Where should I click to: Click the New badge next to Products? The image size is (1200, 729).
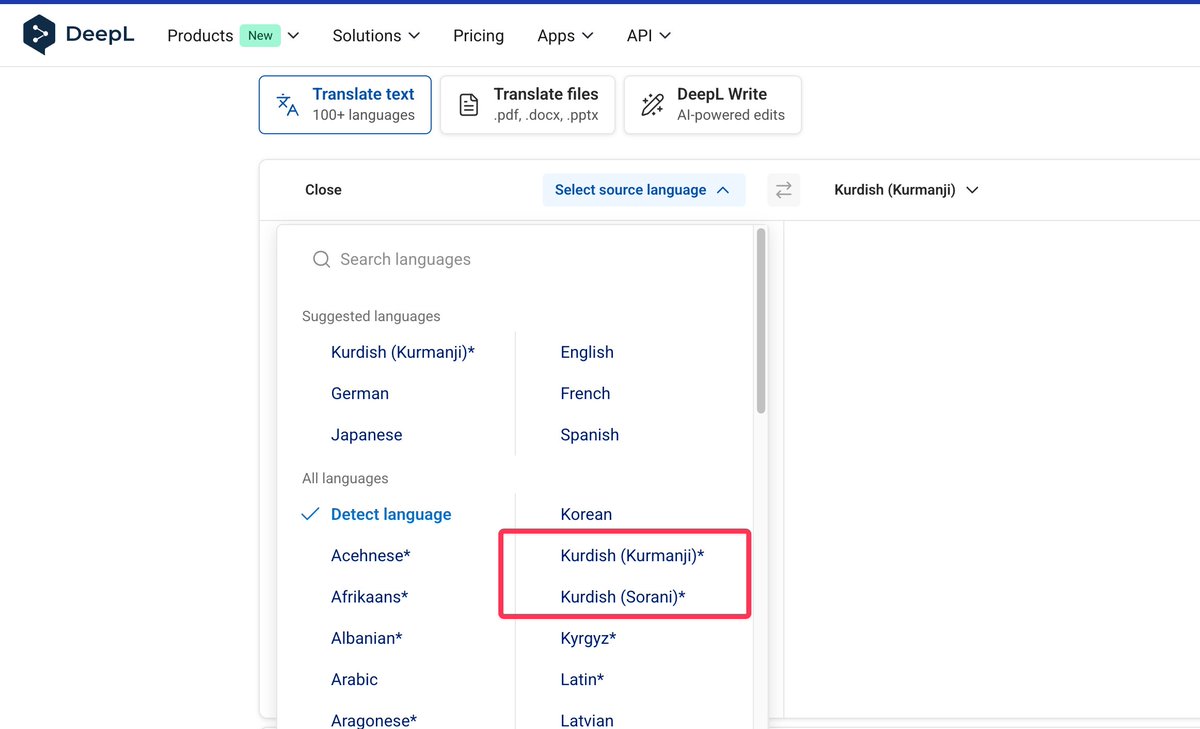(260, 35)
